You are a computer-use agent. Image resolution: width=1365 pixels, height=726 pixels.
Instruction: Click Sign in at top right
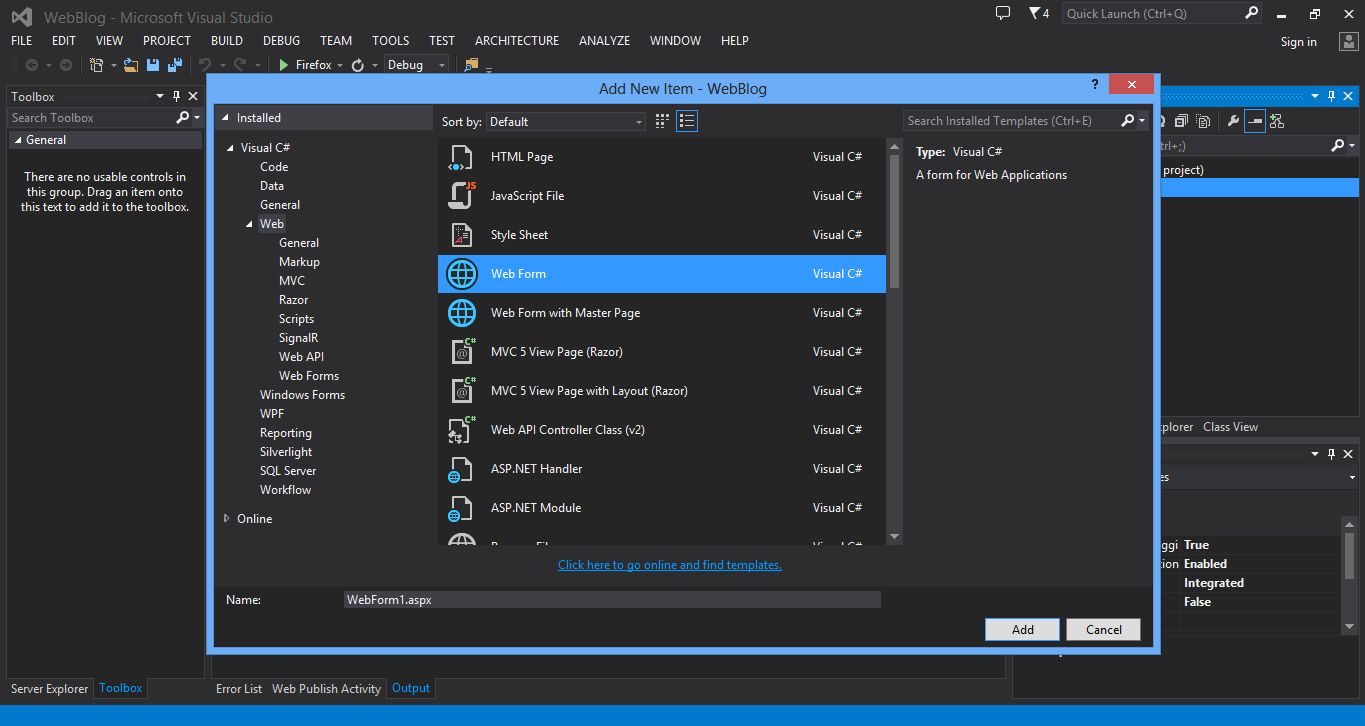(x=1299, y=42)
